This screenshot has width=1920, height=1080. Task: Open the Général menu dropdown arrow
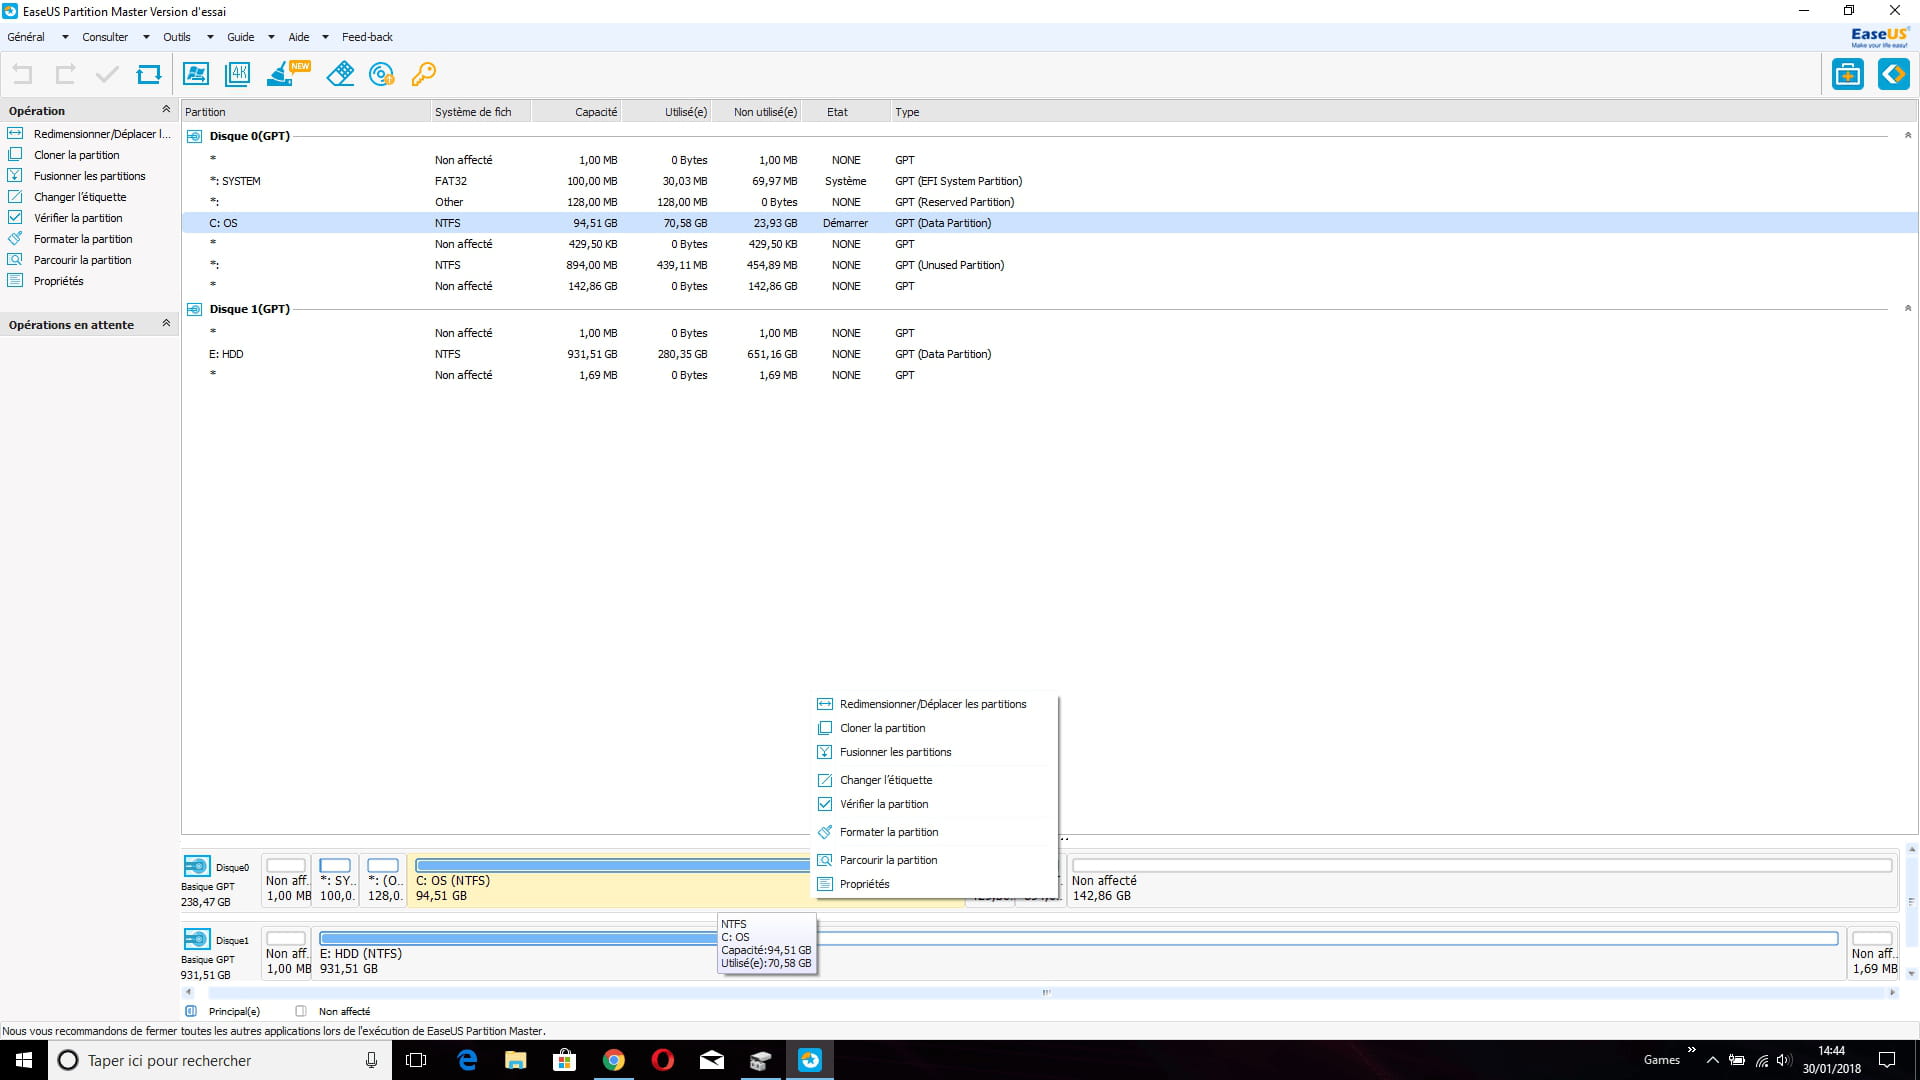[x=65, y=37]
